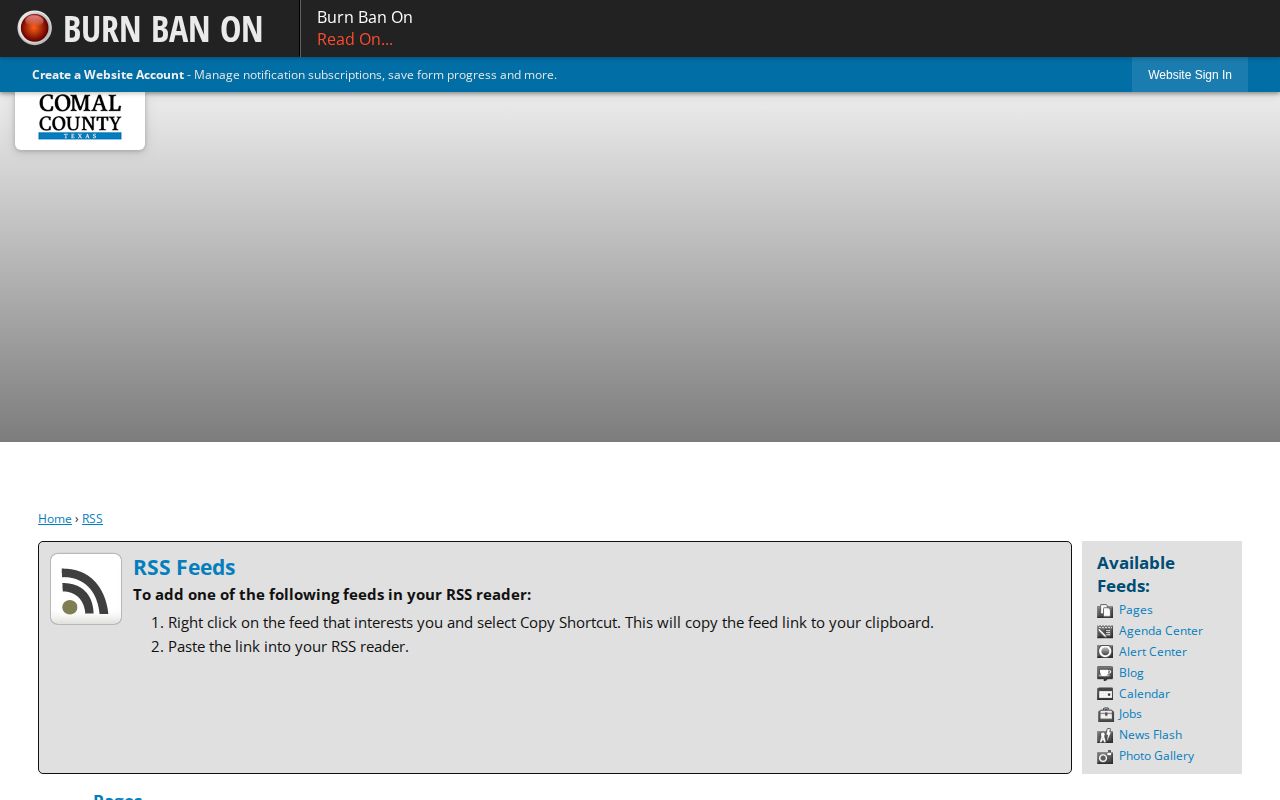Open the Jobs feed link
The width and height of the screenshot is (1280, 800).
(1130, 714)
